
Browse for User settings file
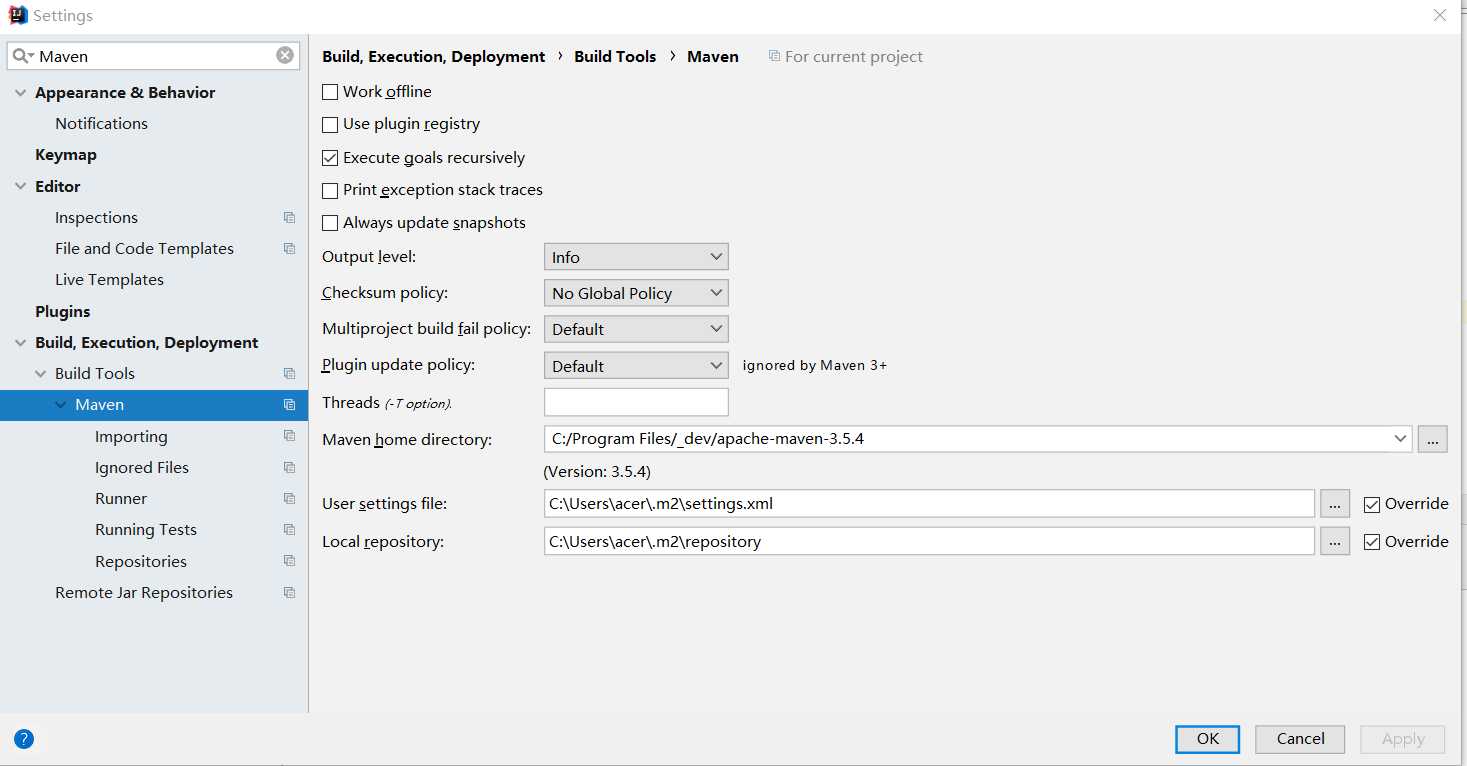1335,503
